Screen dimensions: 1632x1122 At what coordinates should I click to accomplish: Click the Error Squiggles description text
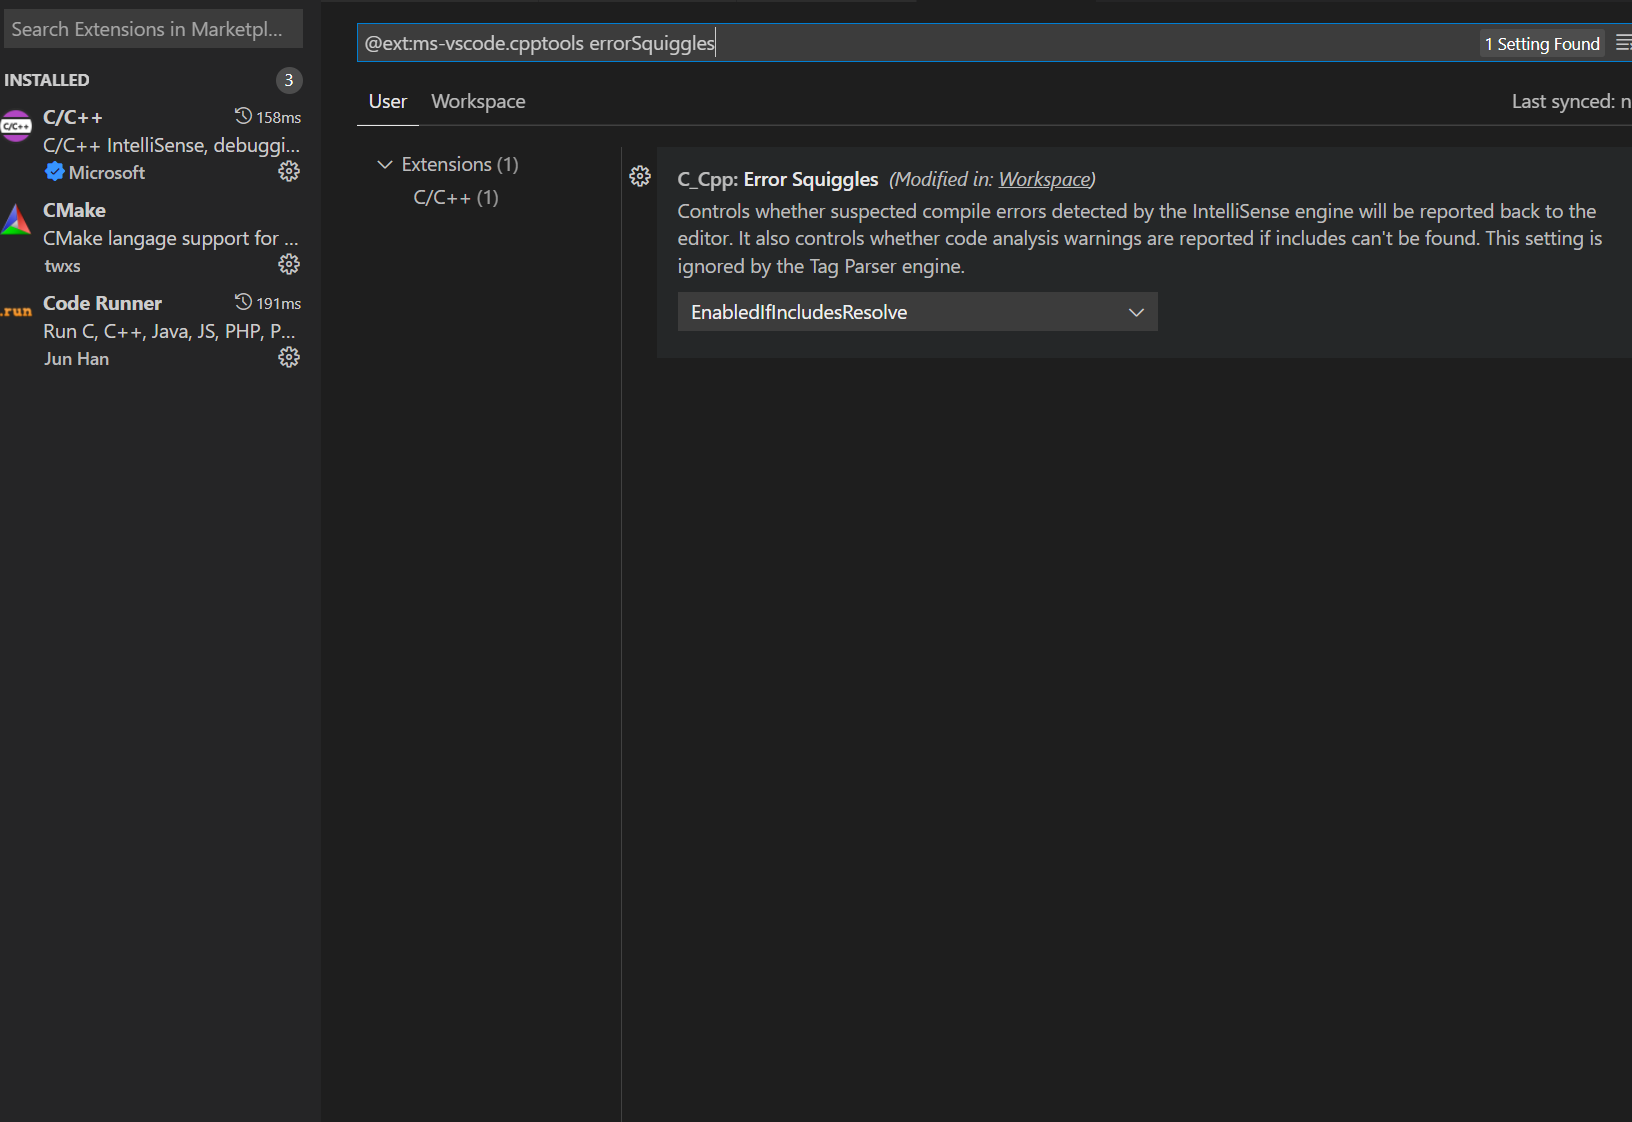[x=1140, y=238]
